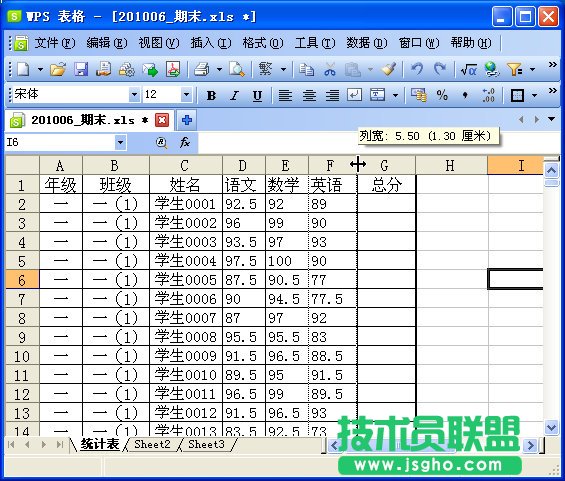Align cell text to the right
This screenshot has height=481, width=565.
pos(332,96)
